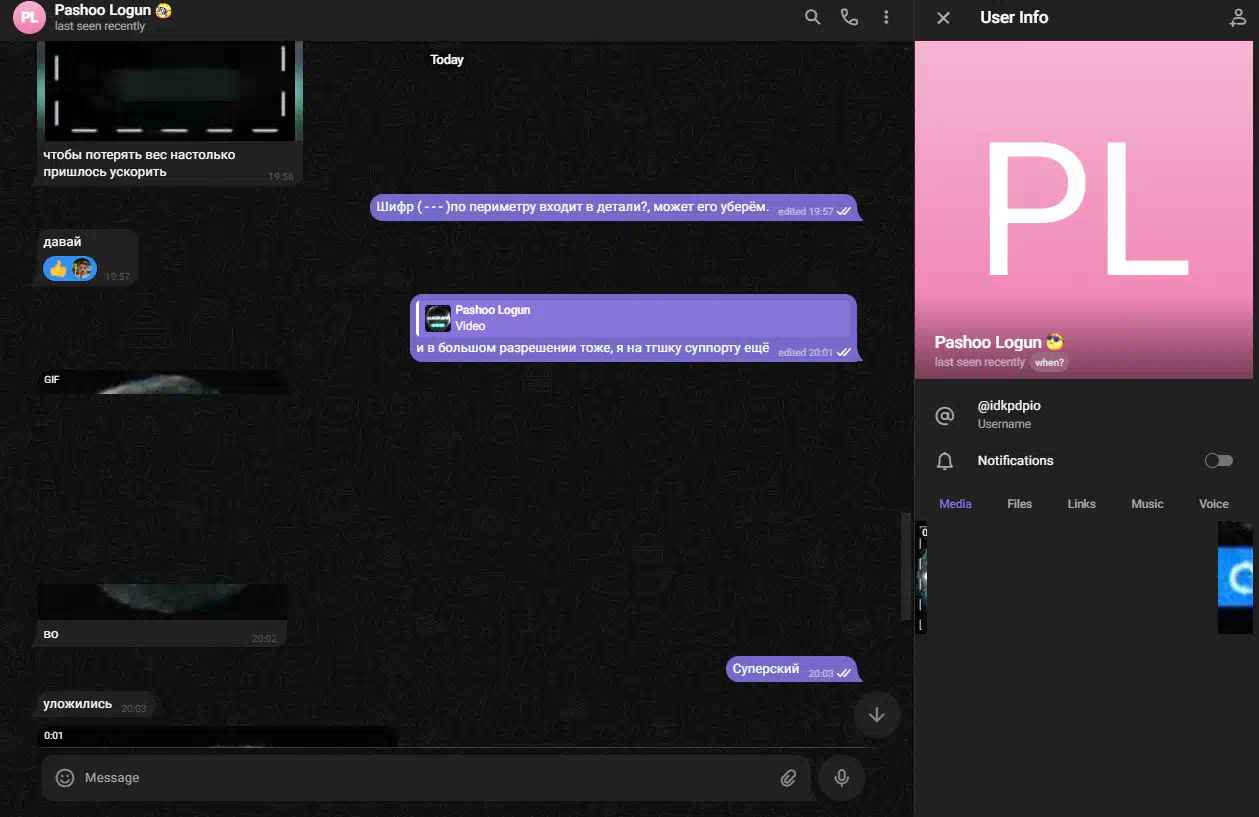Switch to the Files tab
This screenshot has height=817, width=1259.
[x=1019, y=504]
